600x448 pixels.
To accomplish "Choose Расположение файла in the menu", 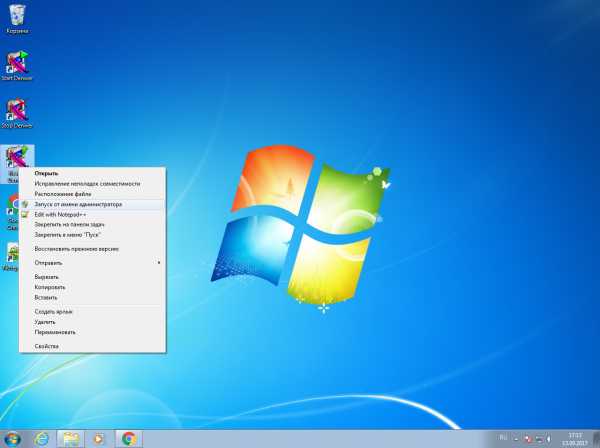I will (x=93, y=194).
